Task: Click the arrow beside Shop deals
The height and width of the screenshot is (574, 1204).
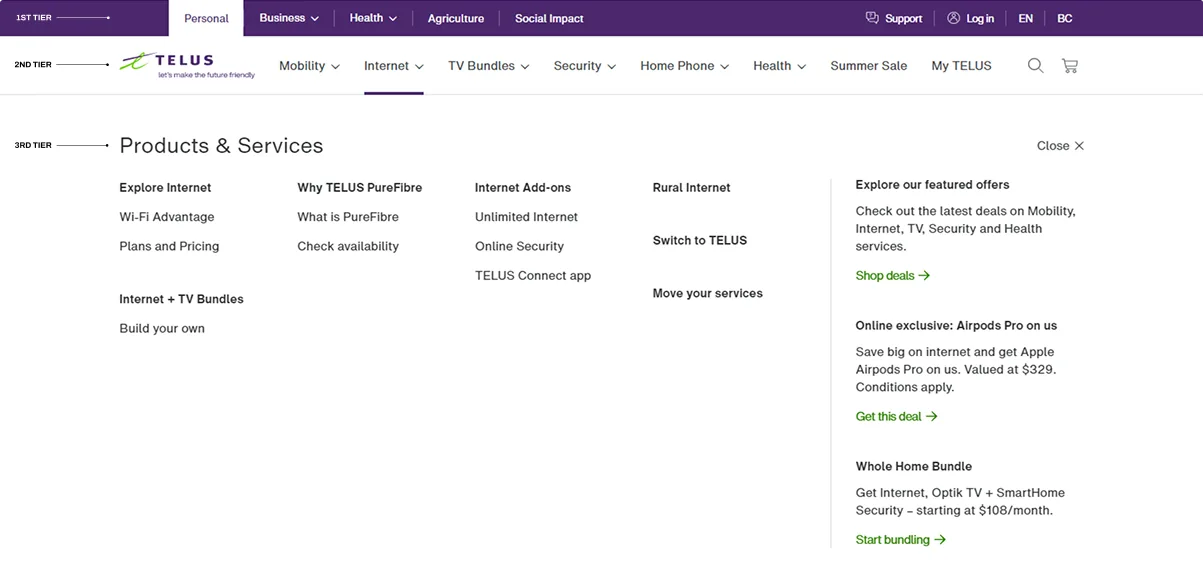Action: click(x=925, y=275)
